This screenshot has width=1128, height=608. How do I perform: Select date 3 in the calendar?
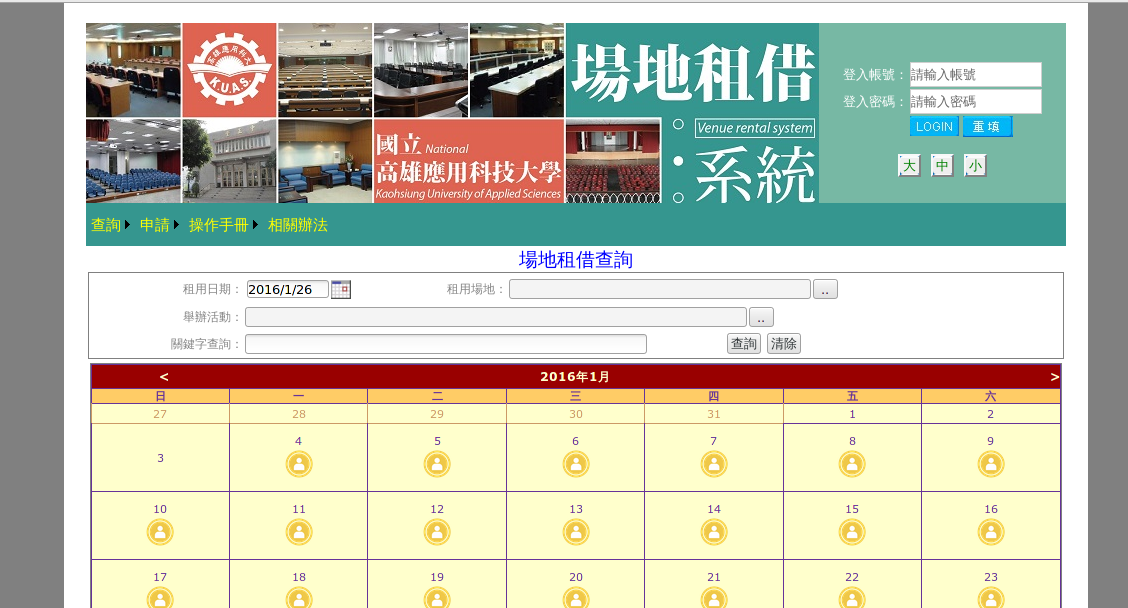pyautogui.click(x=160, y=458)
